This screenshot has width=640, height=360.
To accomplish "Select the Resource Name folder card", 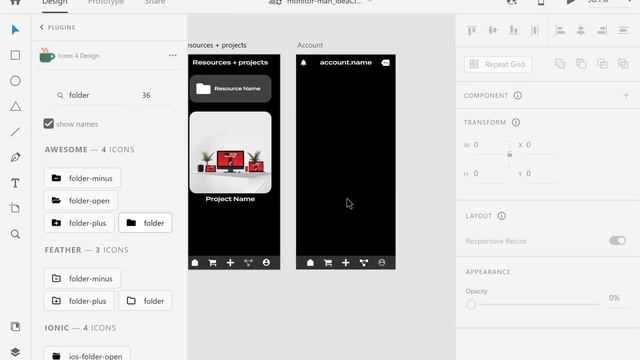I will [x=230, y=89].
